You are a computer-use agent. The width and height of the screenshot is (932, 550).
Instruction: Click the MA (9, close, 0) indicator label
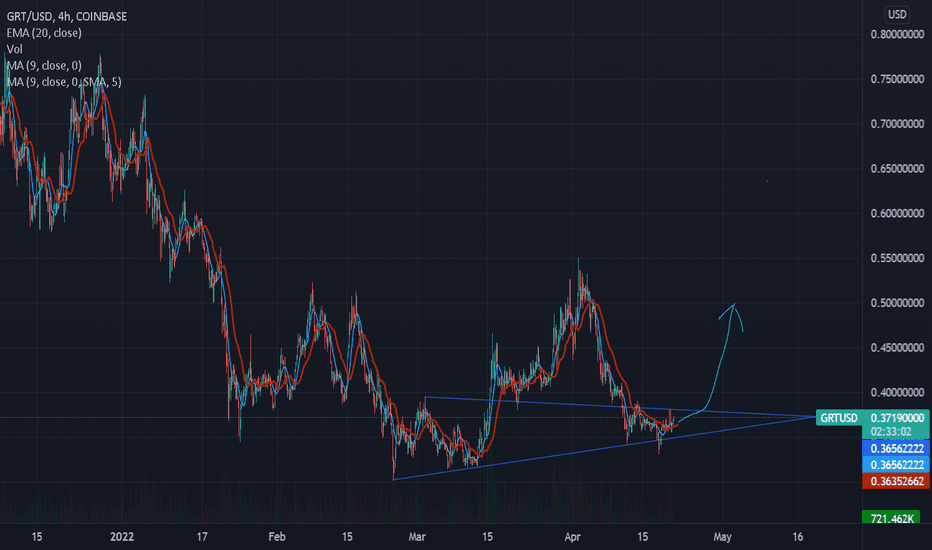44,65
